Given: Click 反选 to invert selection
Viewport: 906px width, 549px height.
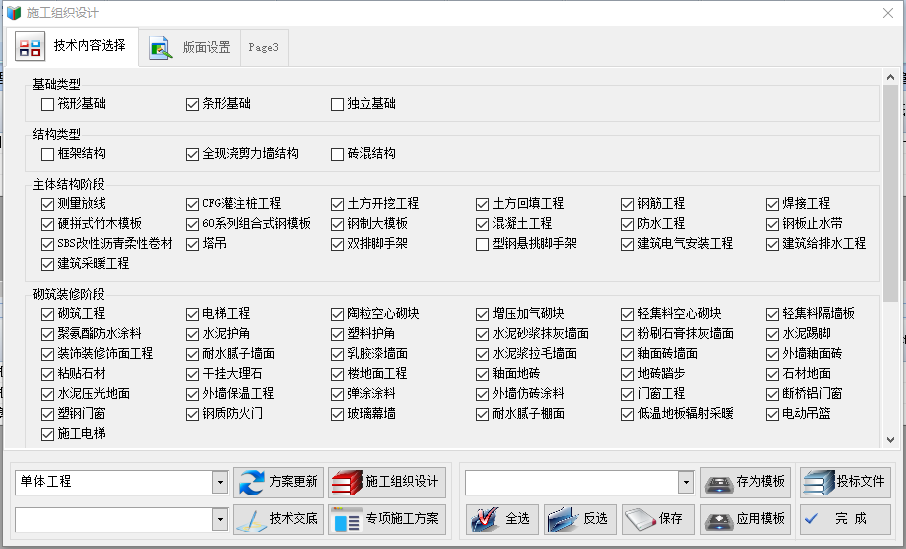Looking at the screenshot, I should coord(580,519).
